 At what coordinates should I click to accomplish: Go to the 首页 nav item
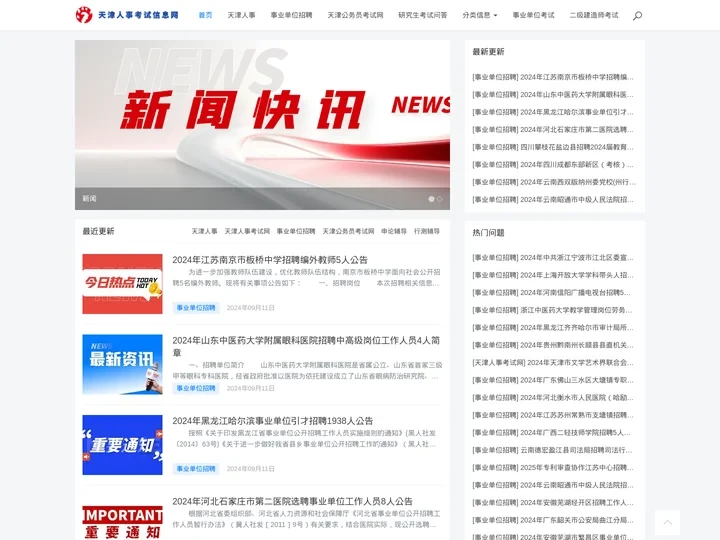(x=205, y=15)
